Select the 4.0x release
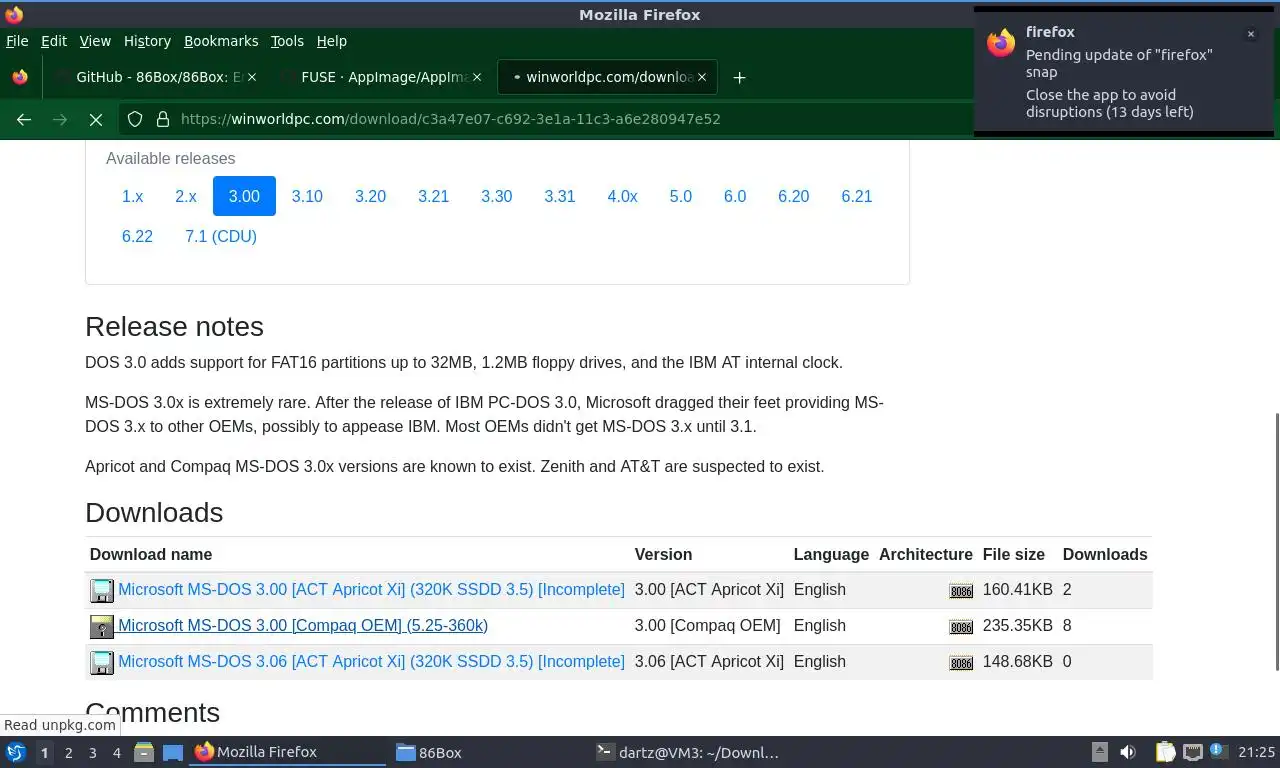 622,196
